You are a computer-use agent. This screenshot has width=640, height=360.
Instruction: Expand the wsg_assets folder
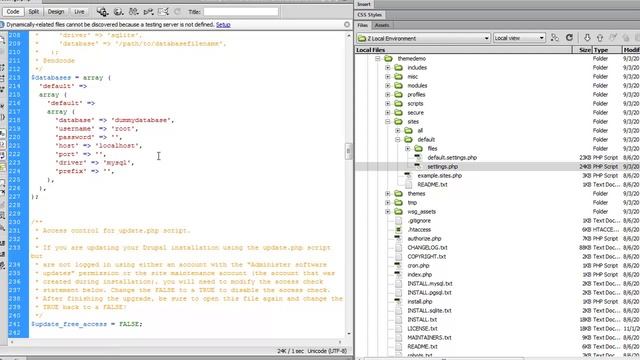point(387,211)
